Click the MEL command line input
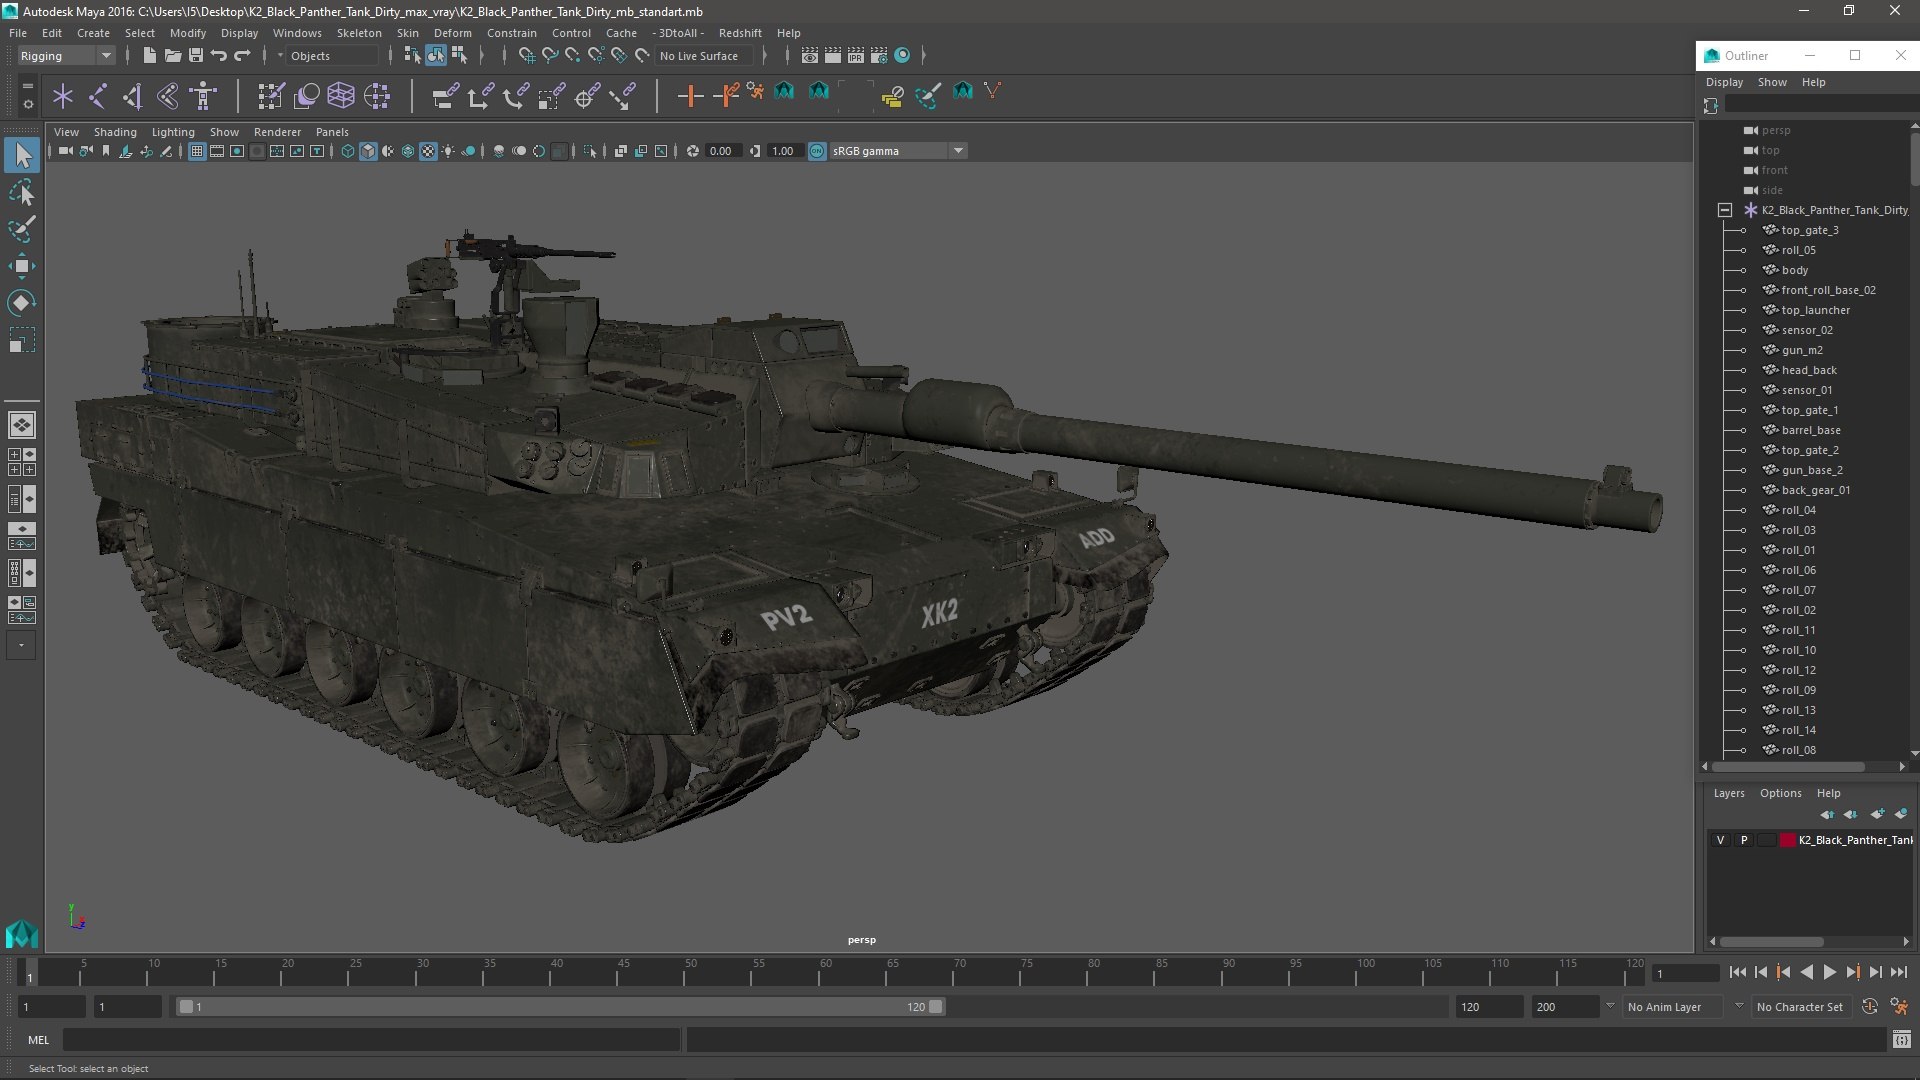This screenshot has width=1920, height=1080. (371, 1040)
